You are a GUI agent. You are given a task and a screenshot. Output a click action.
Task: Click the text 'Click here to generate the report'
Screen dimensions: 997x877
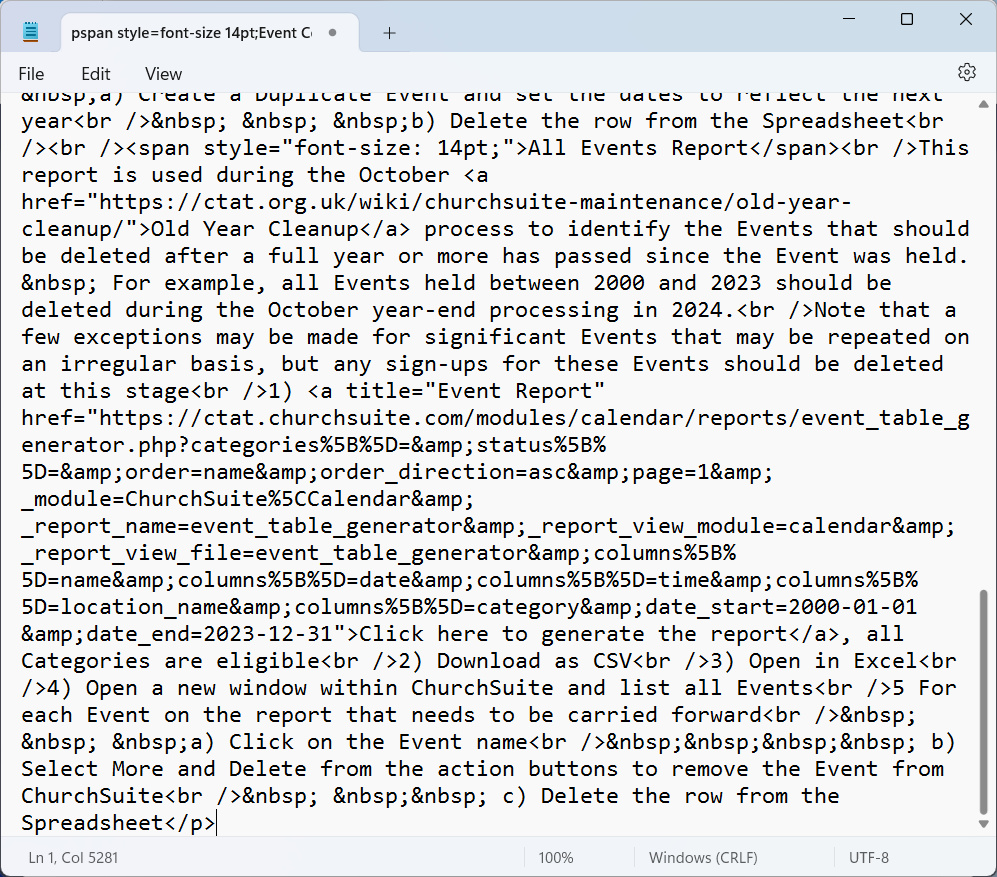[x=574, y=634]
